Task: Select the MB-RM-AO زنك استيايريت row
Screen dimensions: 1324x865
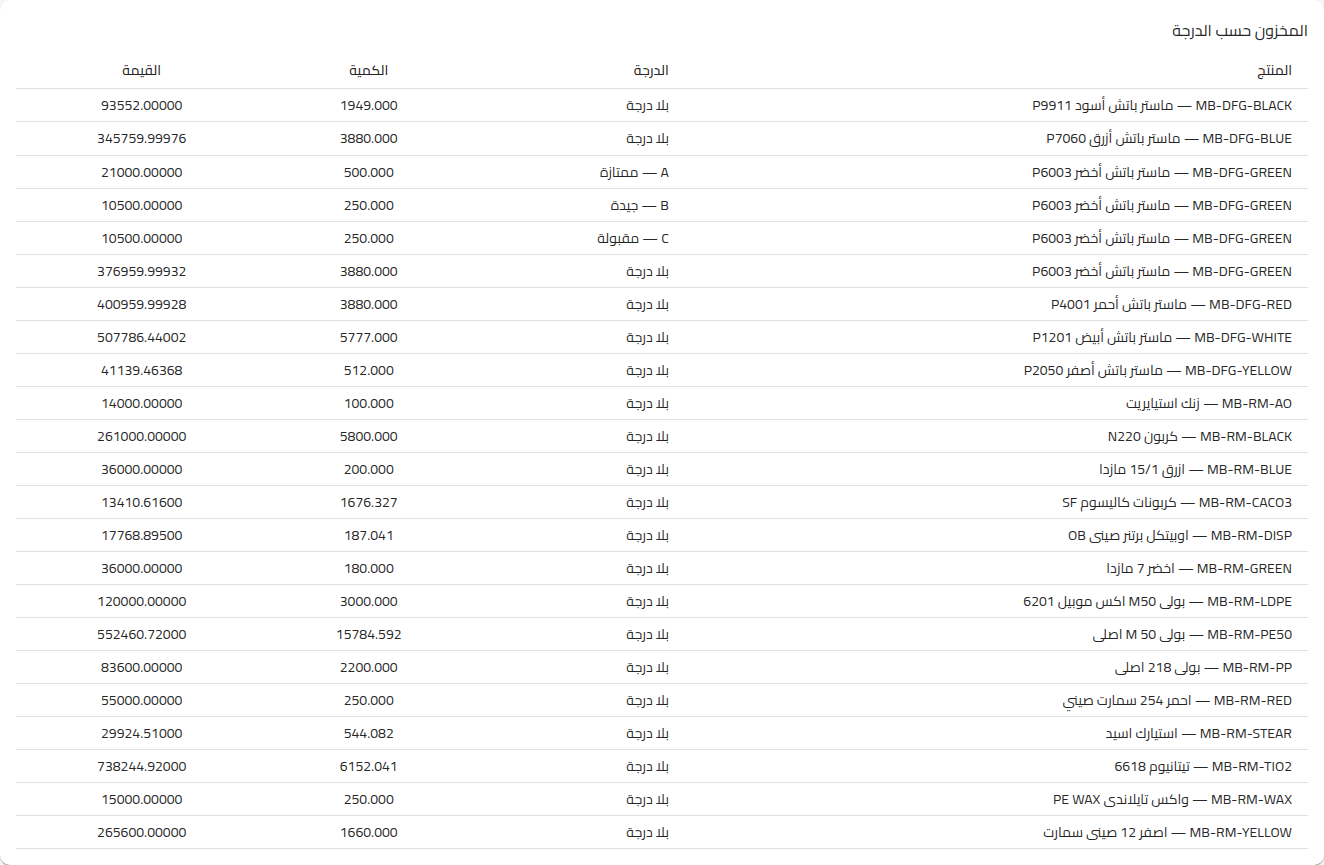Action: (x=662, y=403)
